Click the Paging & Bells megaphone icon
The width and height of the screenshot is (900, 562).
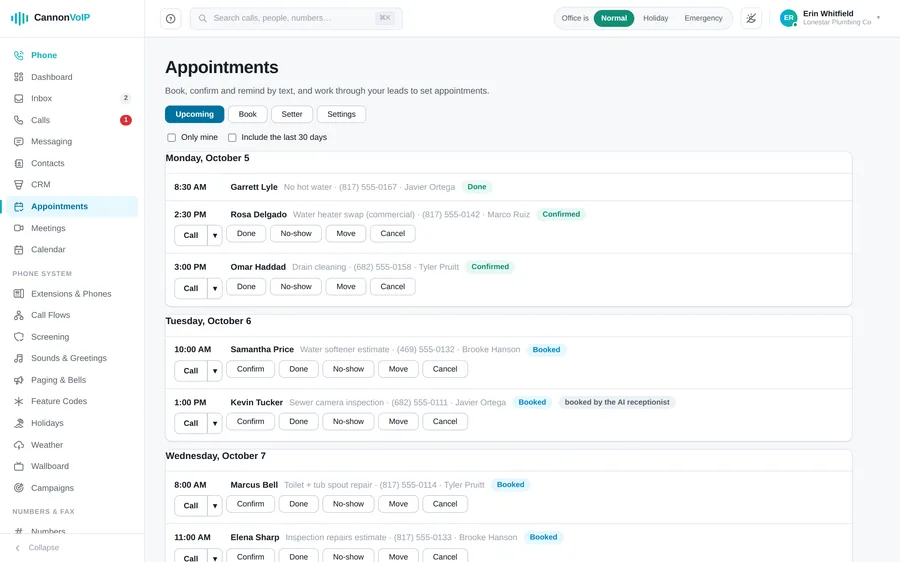coord(19,380)
